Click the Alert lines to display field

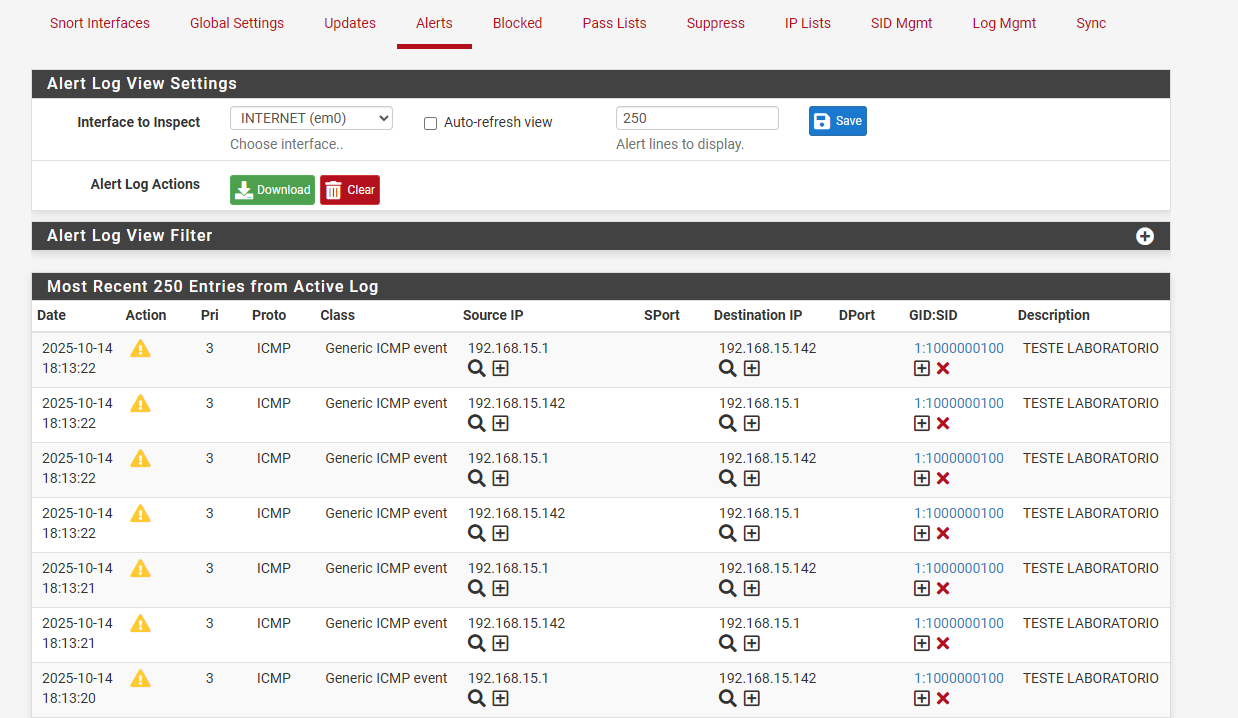[x=697, y=118]
